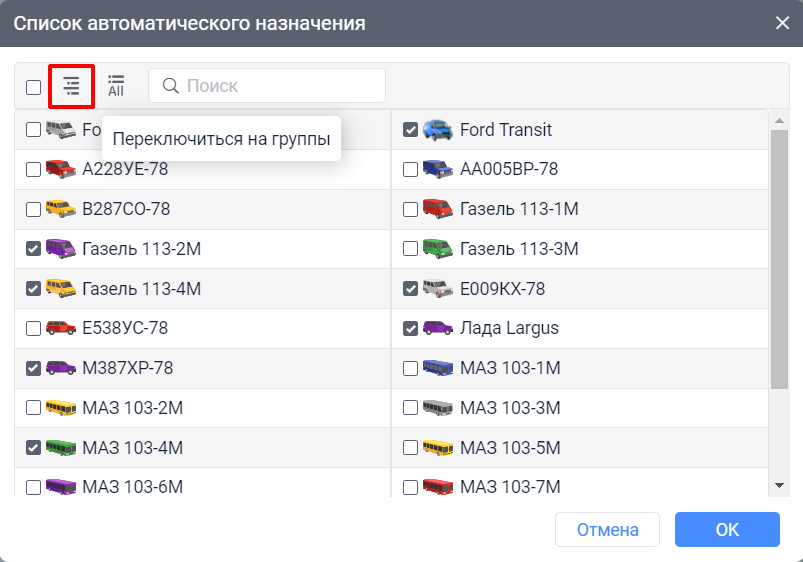Check the AA005BP-78 checkbox
The height and width of the screenshot is (562, 803).
pos(410,169)
